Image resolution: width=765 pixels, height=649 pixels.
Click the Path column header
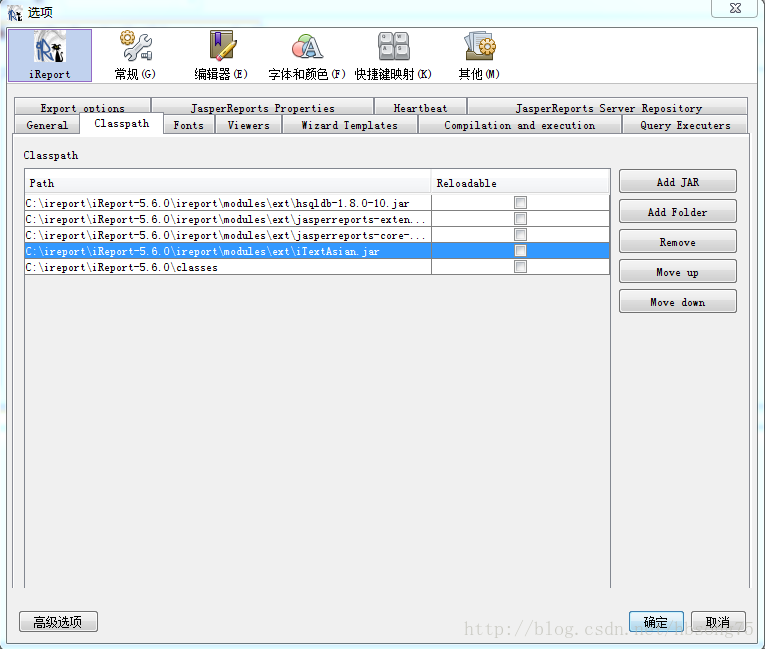[228, 183]
